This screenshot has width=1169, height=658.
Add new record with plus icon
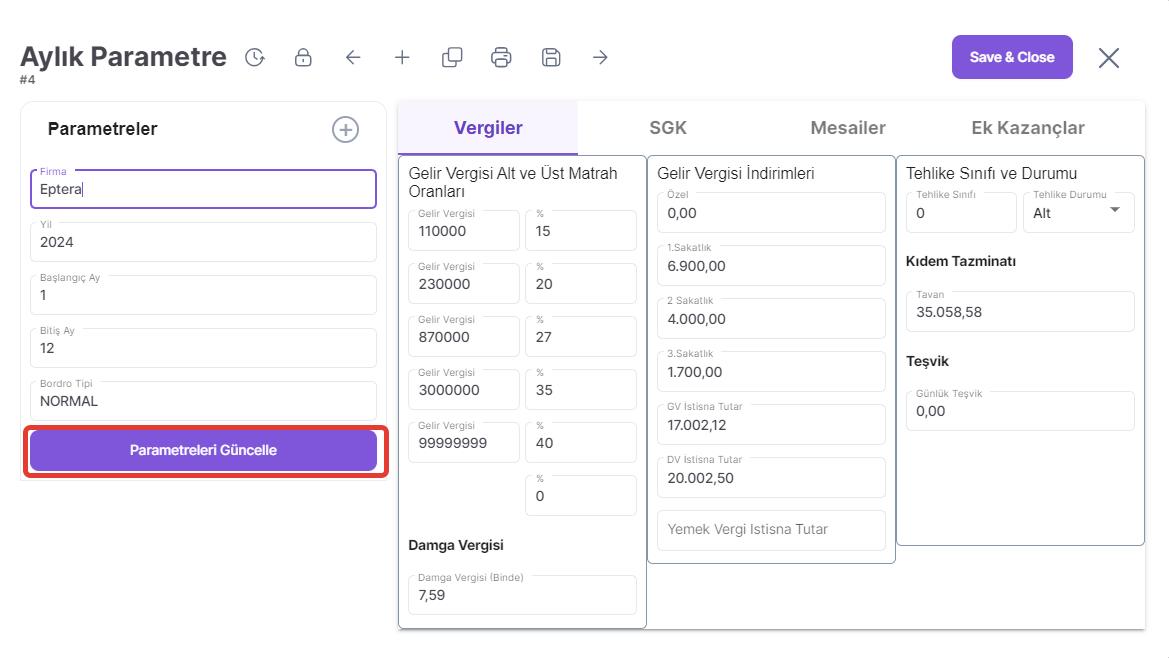(x=402, y=58)
